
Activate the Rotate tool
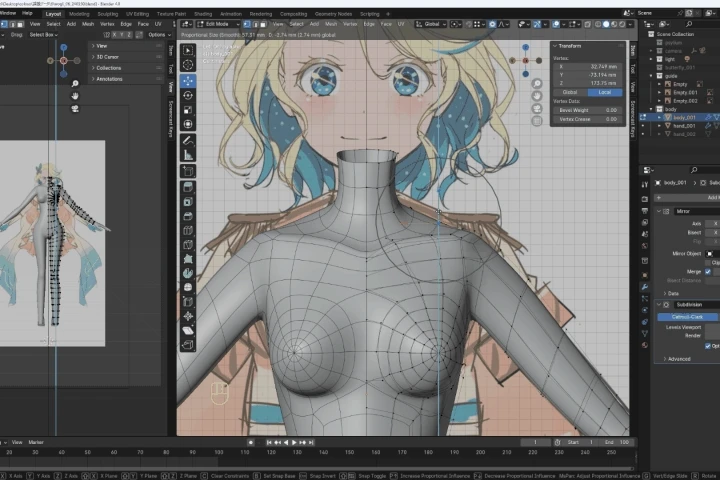coord(188,95)
